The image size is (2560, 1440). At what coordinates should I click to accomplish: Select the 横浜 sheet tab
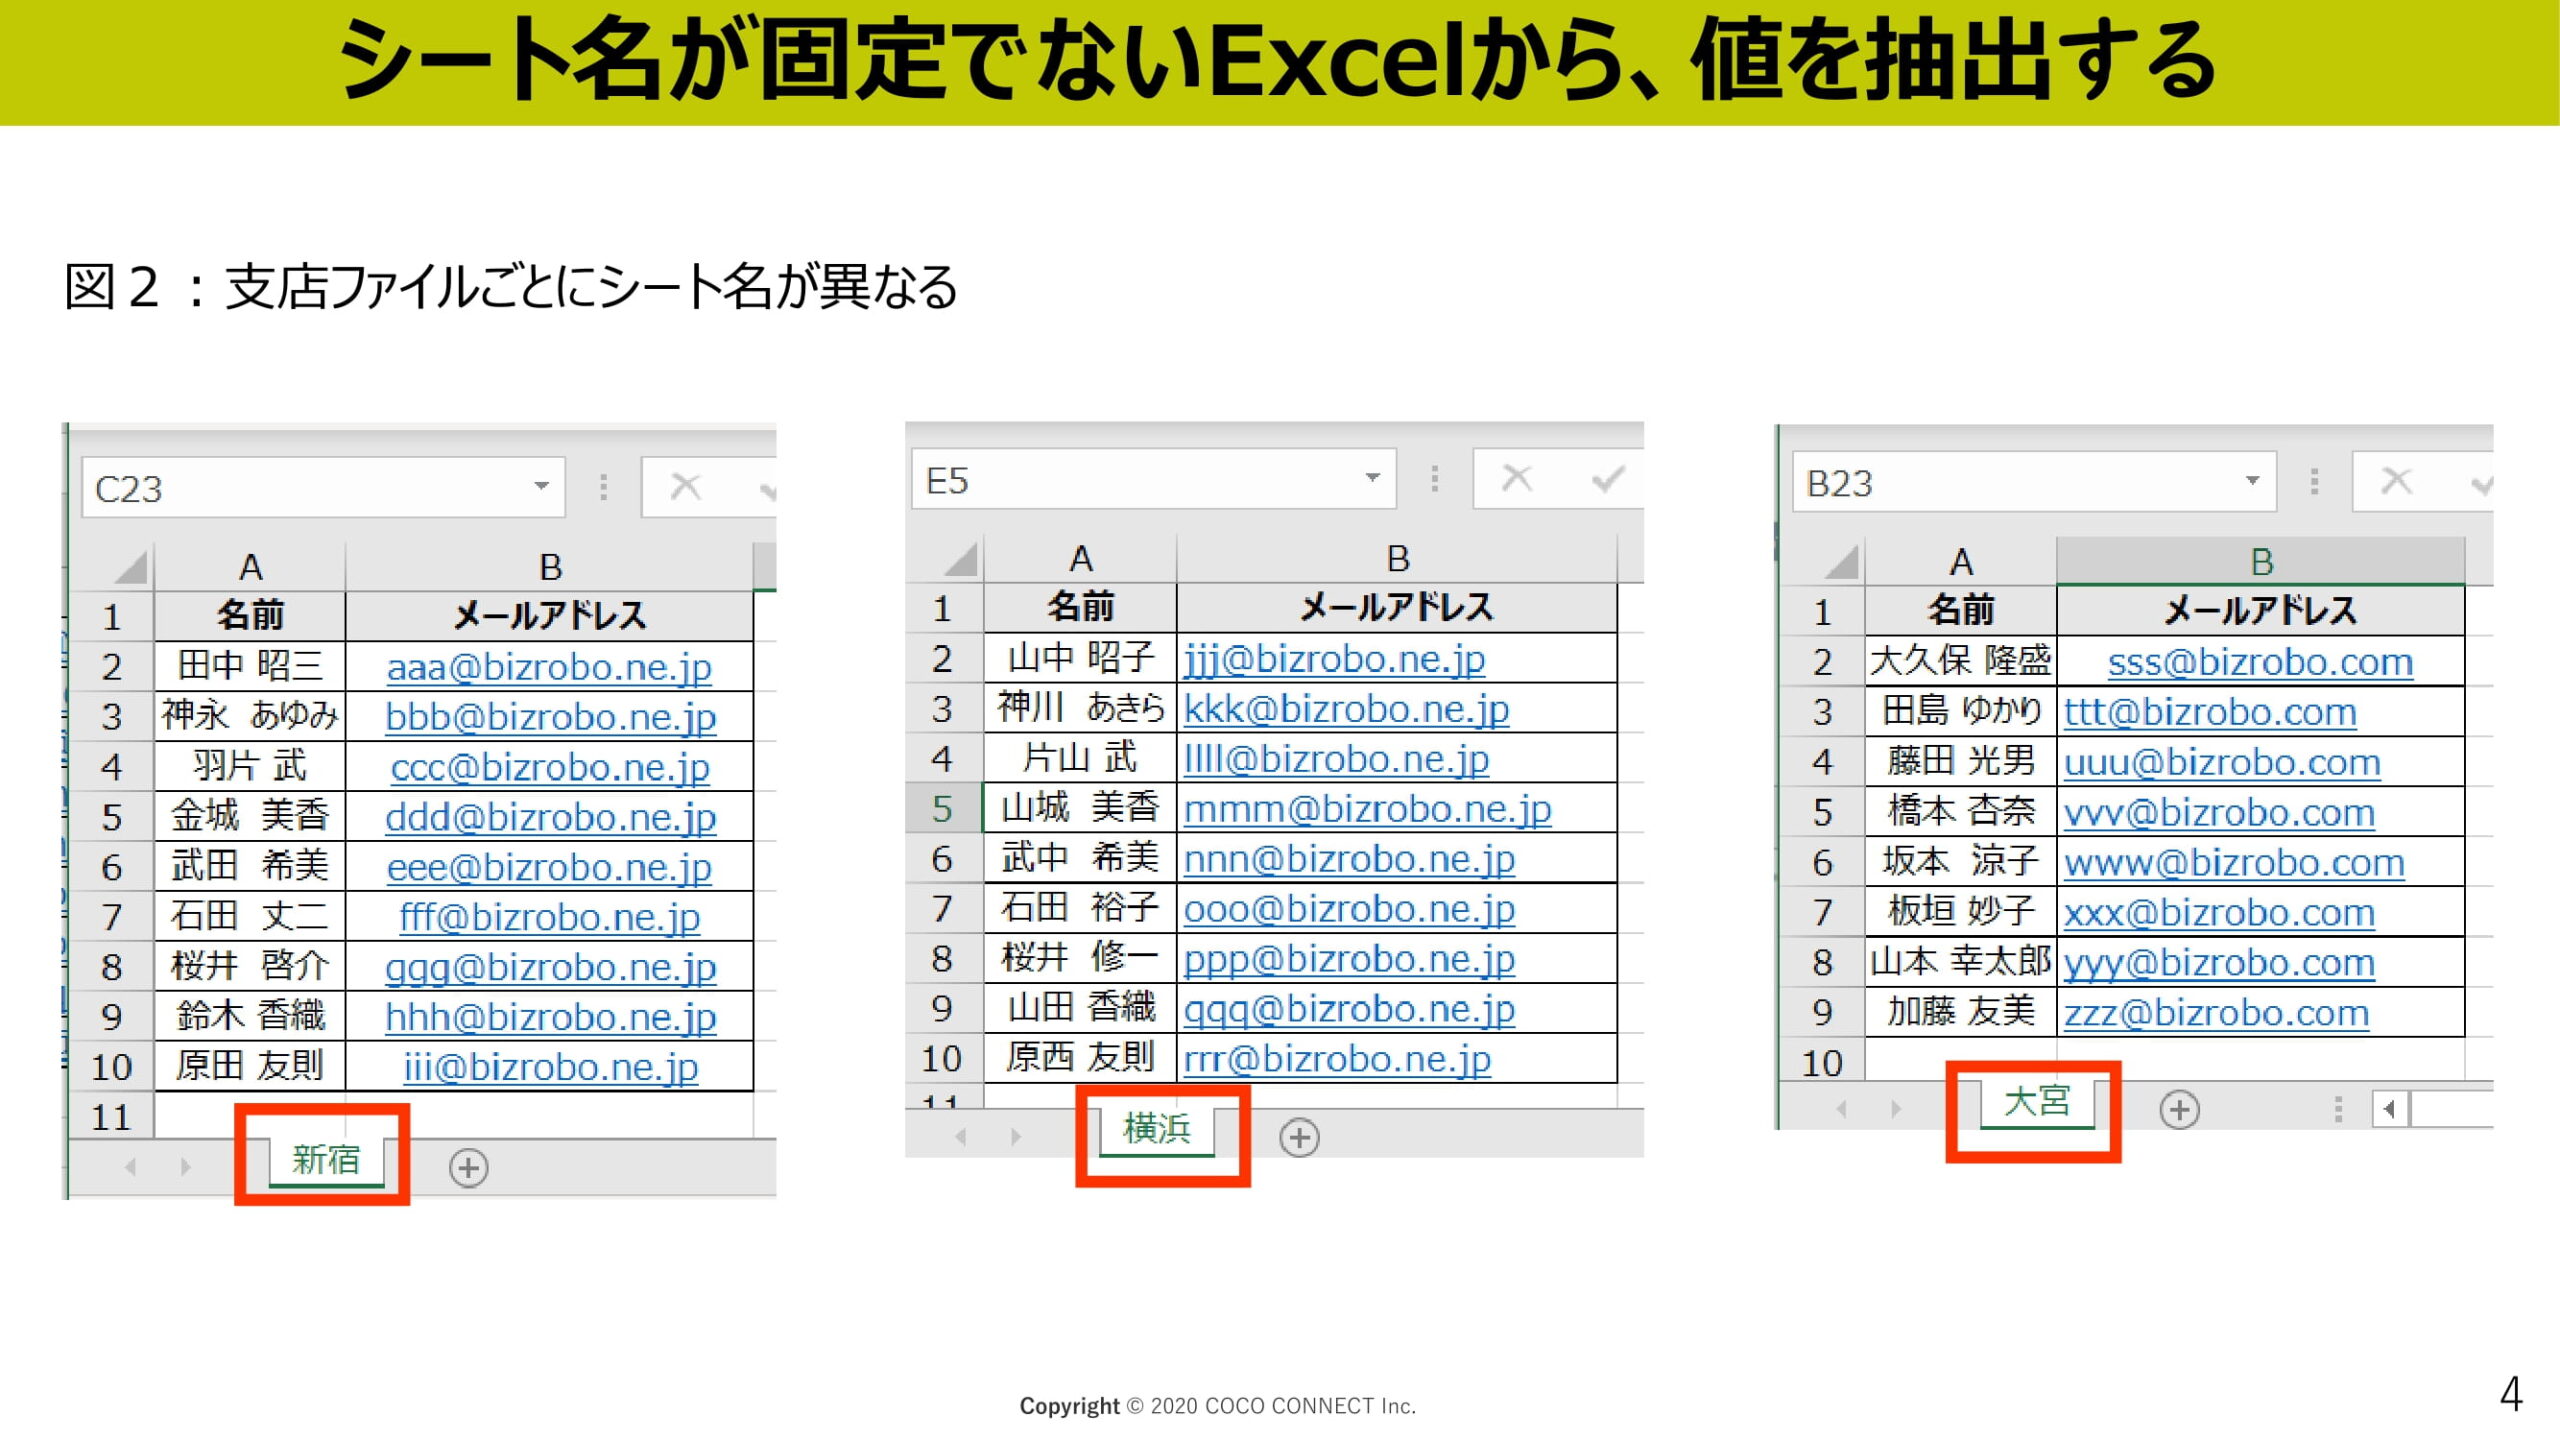1157,1129
